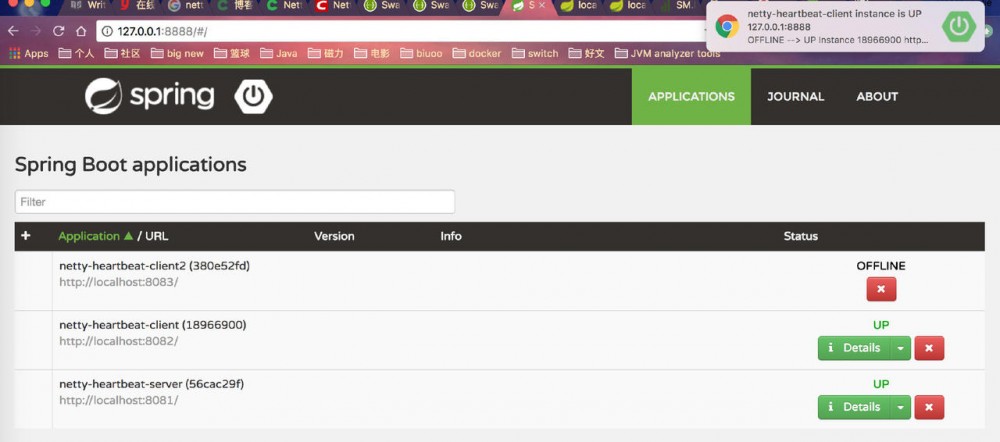The height and width of the screenshot is (442, 1000).
Task: Click the Version column header
Action: [x=334, y=236]
